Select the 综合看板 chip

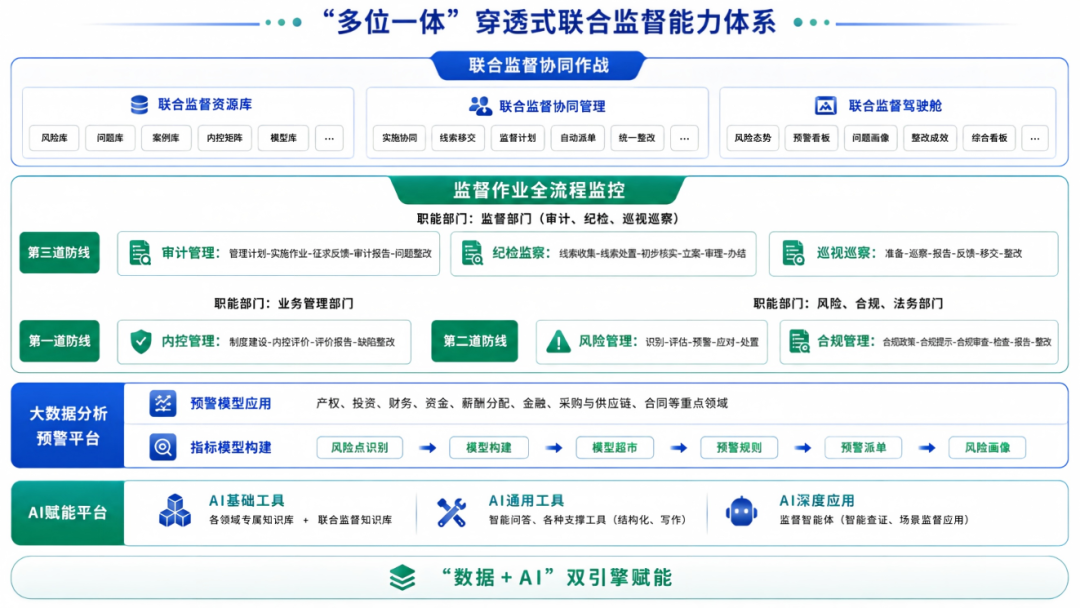click(989, 138)
